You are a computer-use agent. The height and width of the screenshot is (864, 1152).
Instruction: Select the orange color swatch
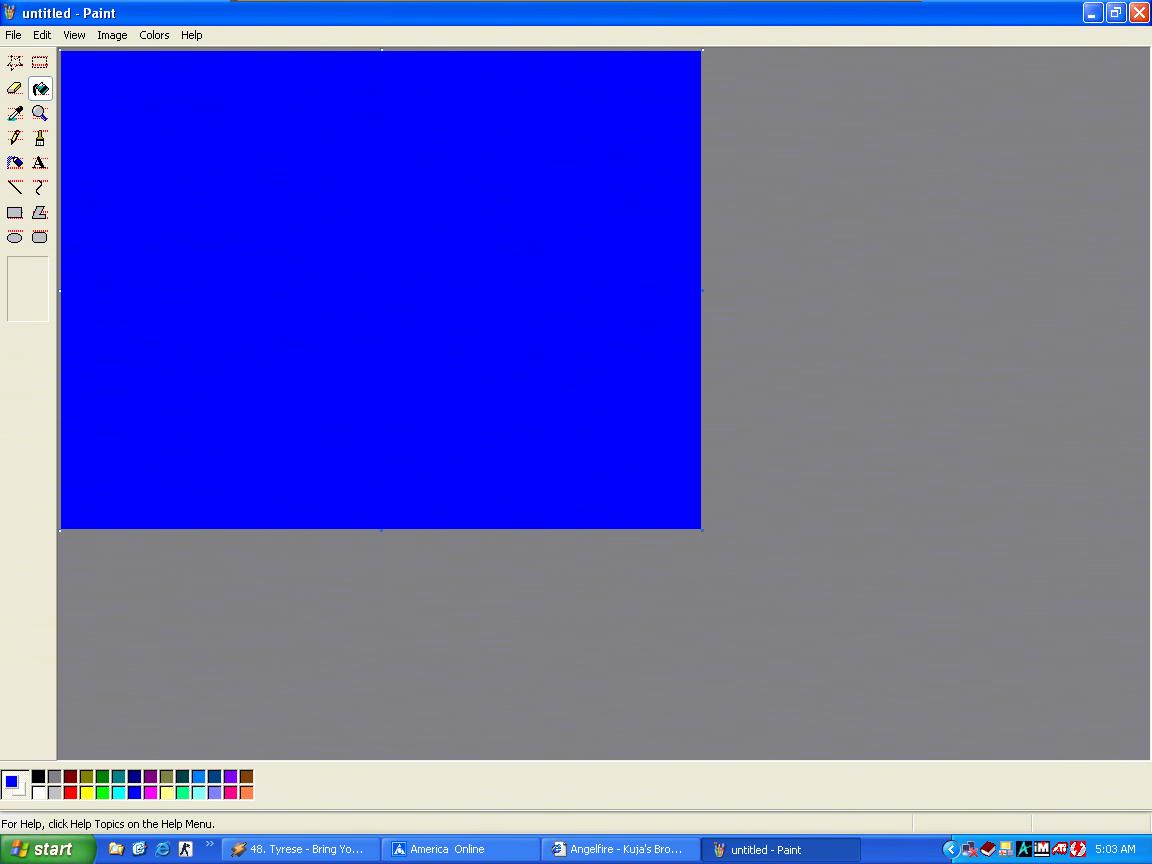tap(246, 793)
